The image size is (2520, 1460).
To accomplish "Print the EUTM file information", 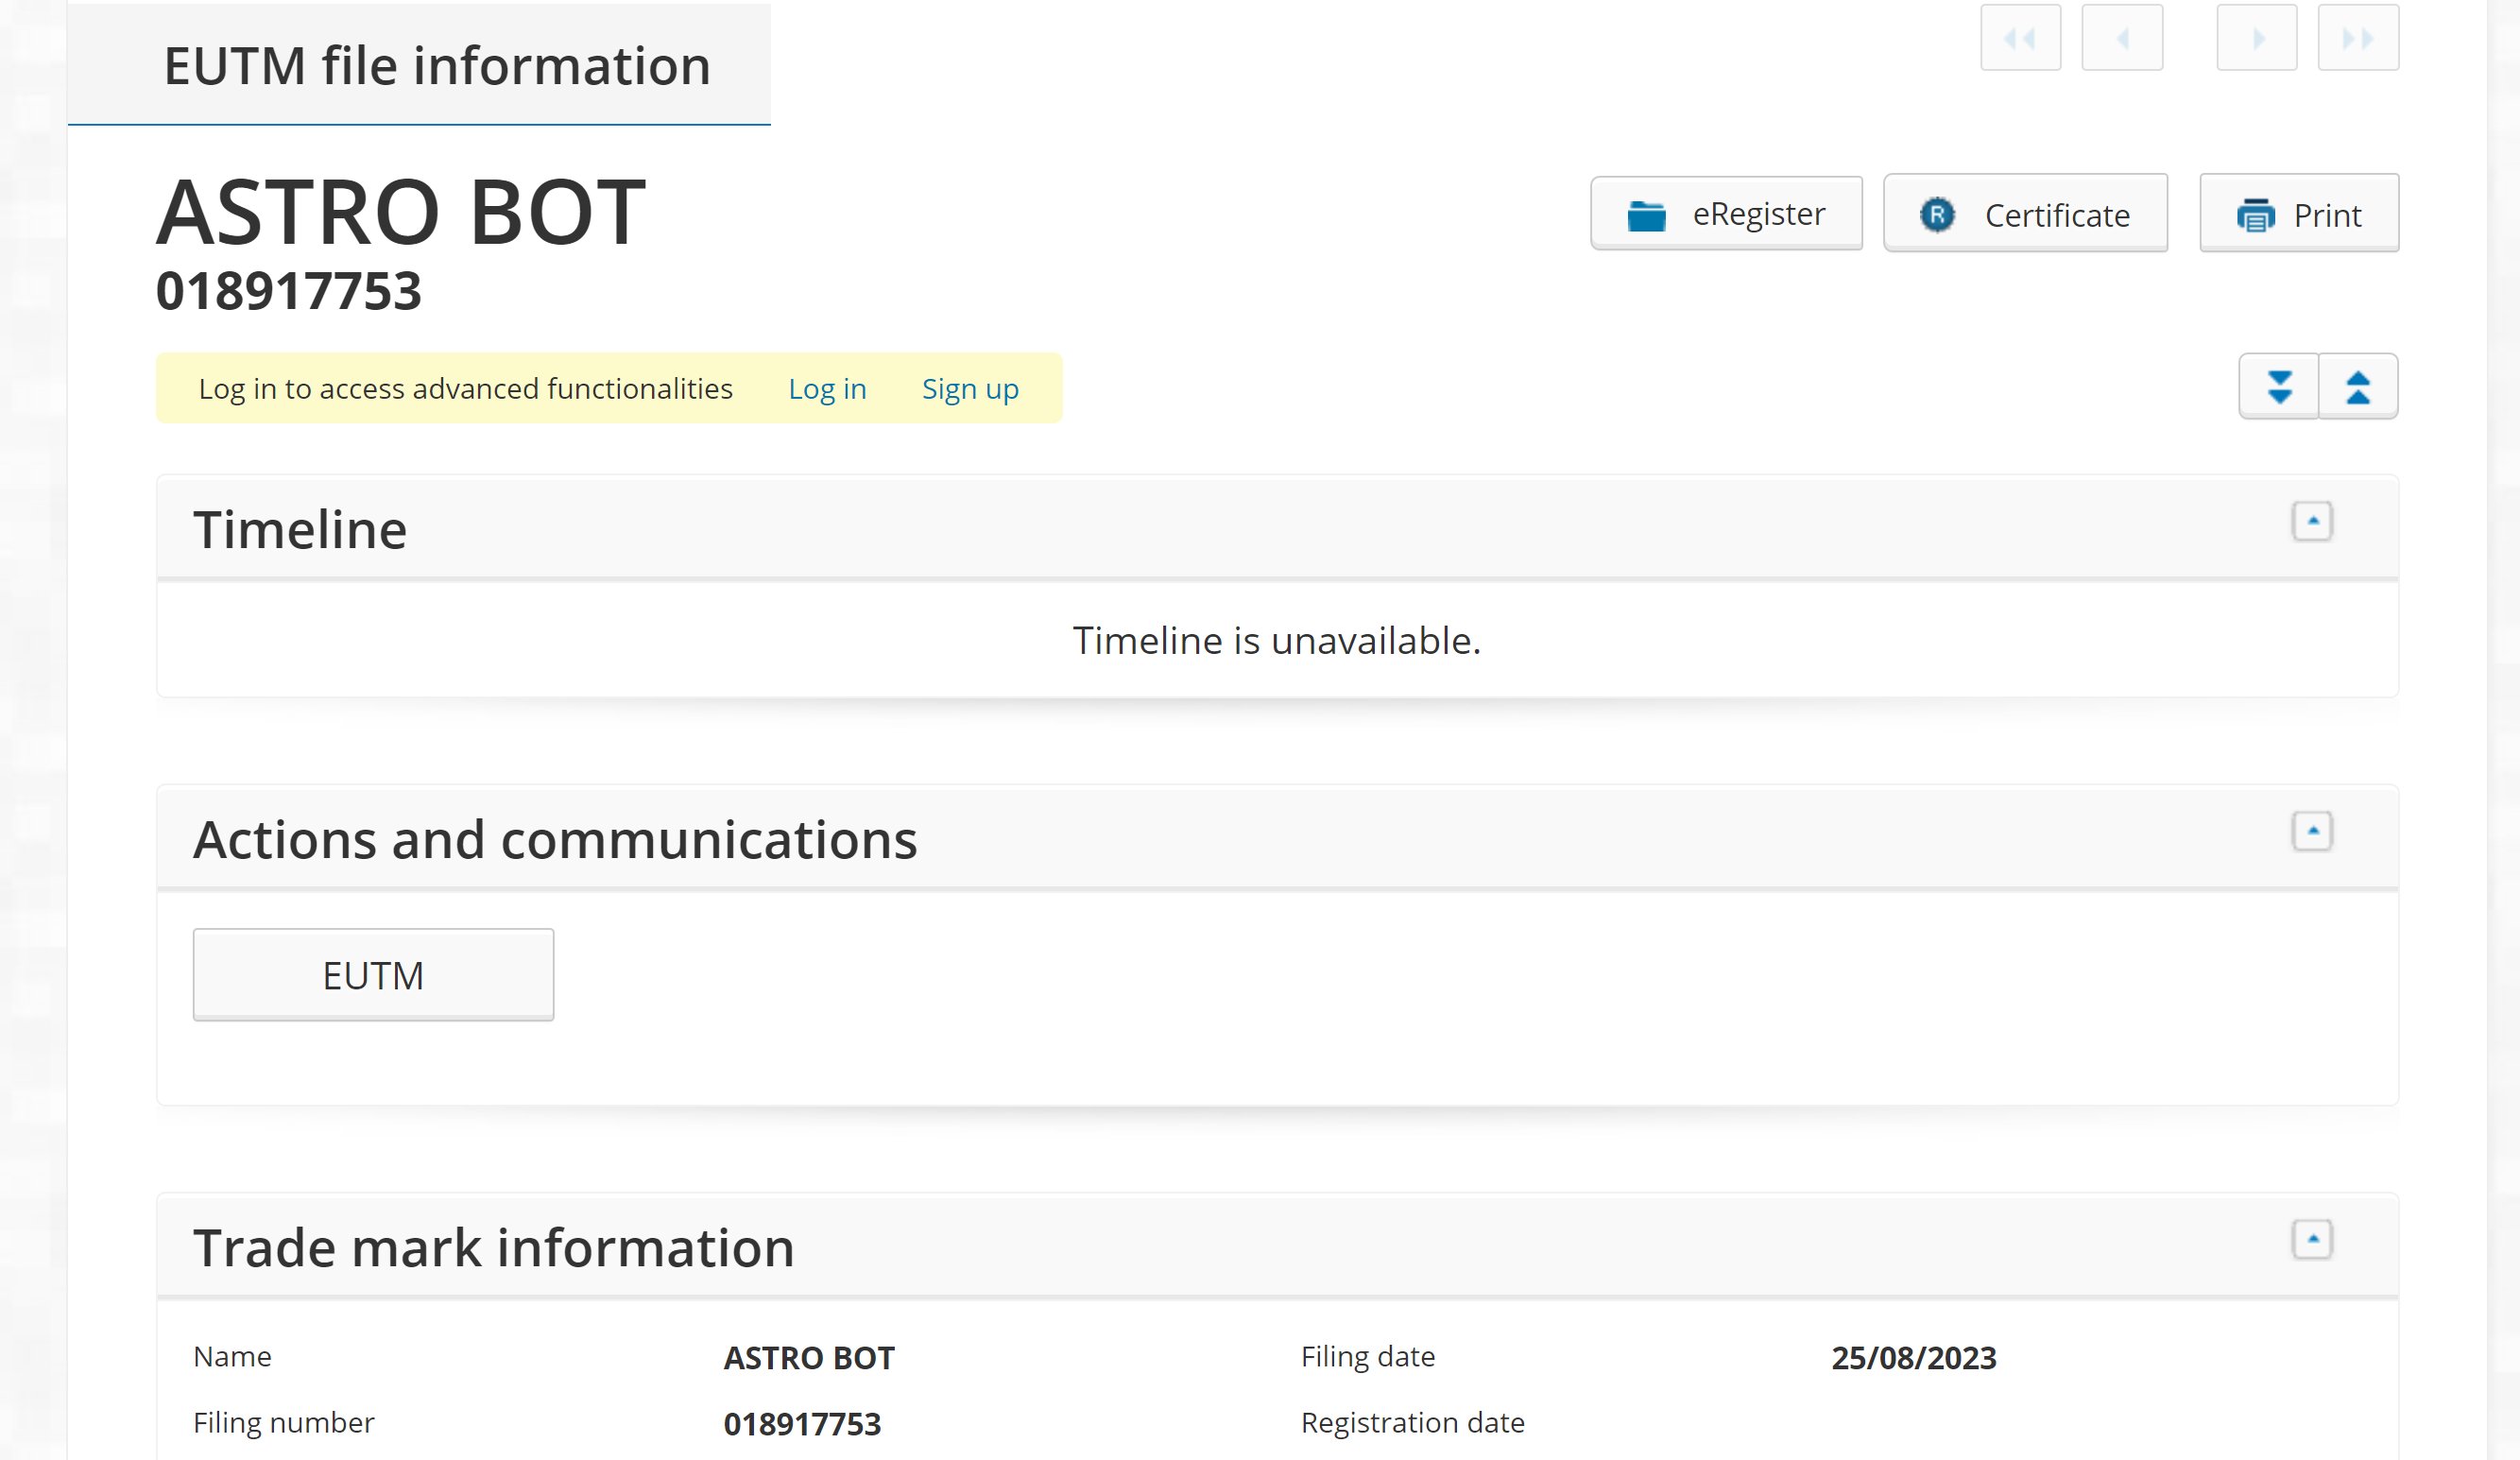I will click(2299, 213).
